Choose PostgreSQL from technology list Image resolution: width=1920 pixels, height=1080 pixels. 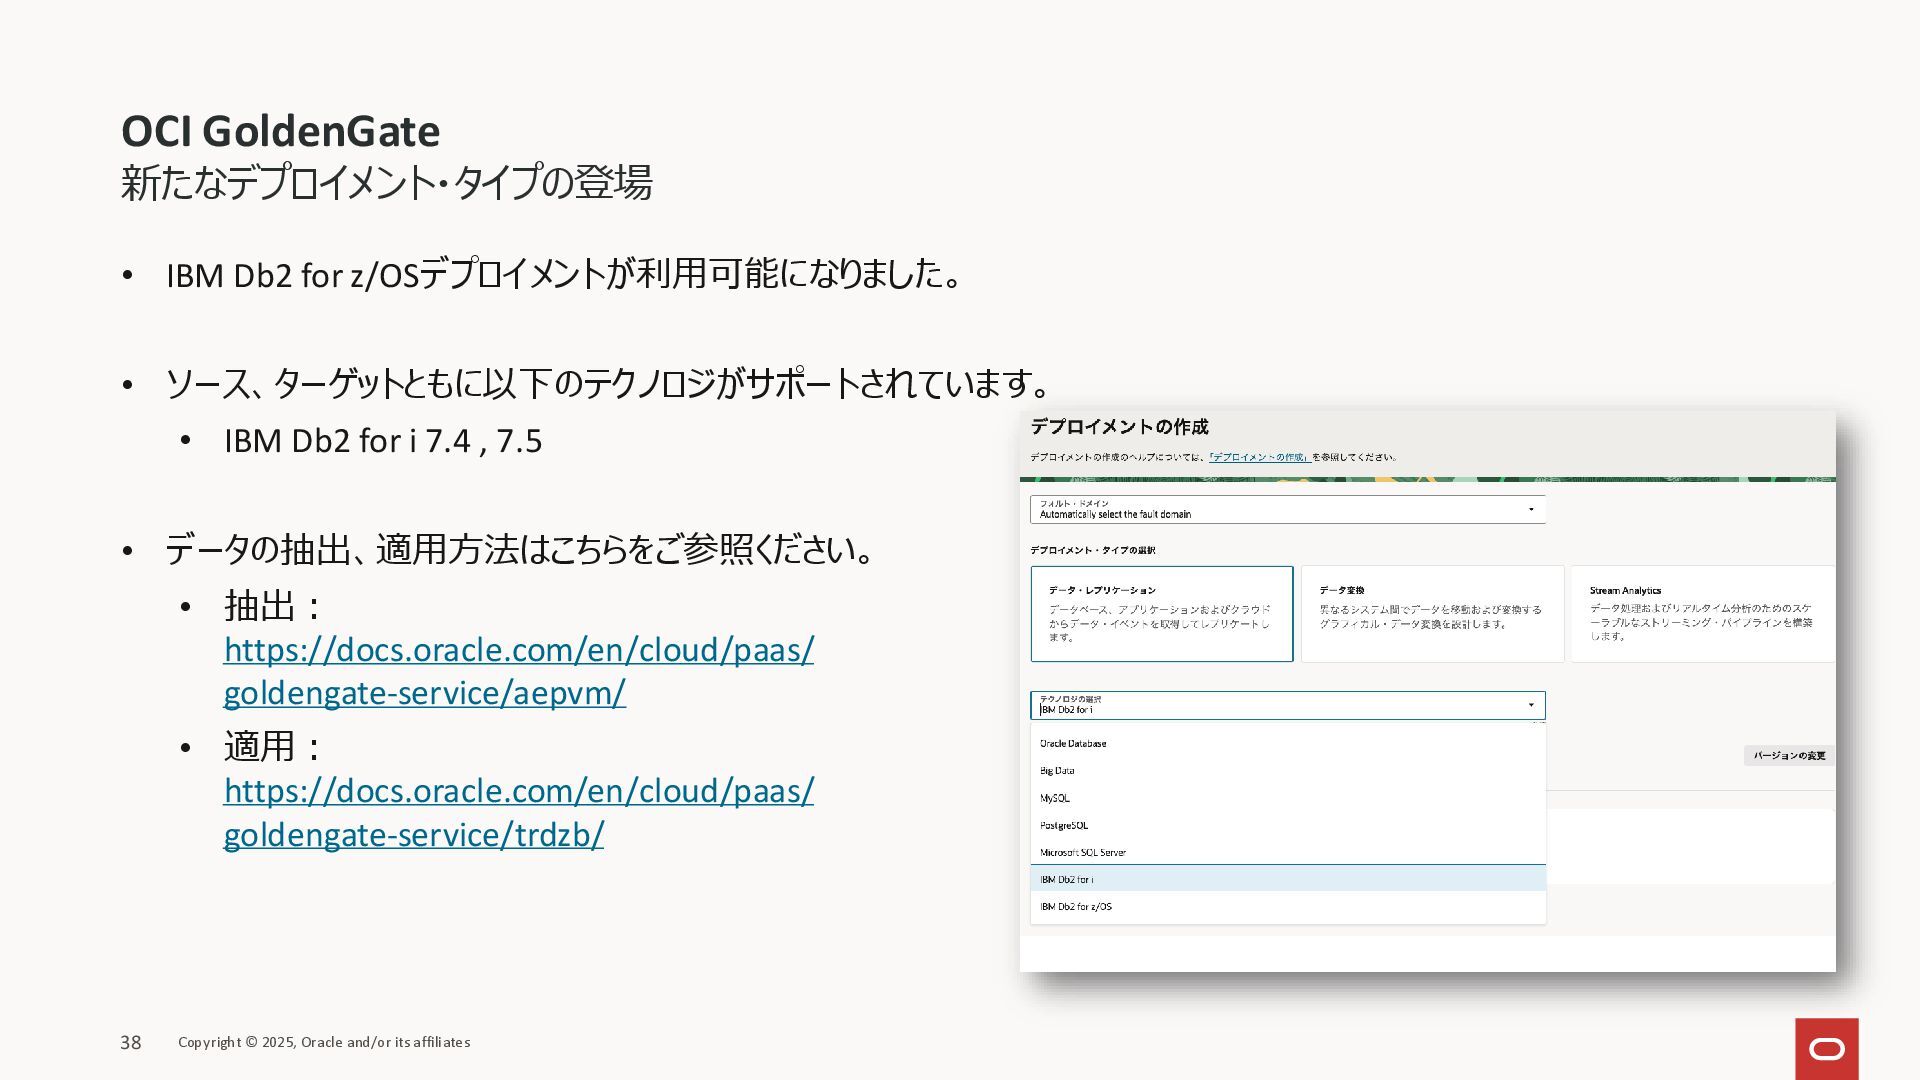coord(1288,825)
